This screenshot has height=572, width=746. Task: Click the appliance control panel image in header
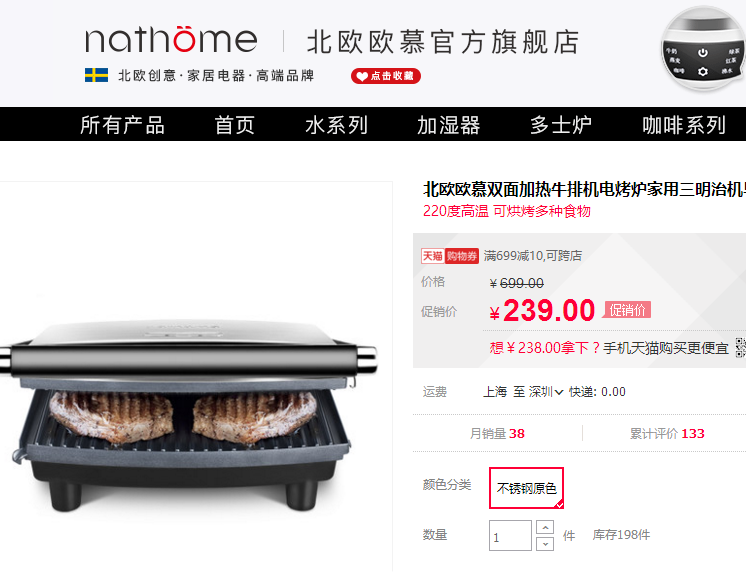point(703,50)
